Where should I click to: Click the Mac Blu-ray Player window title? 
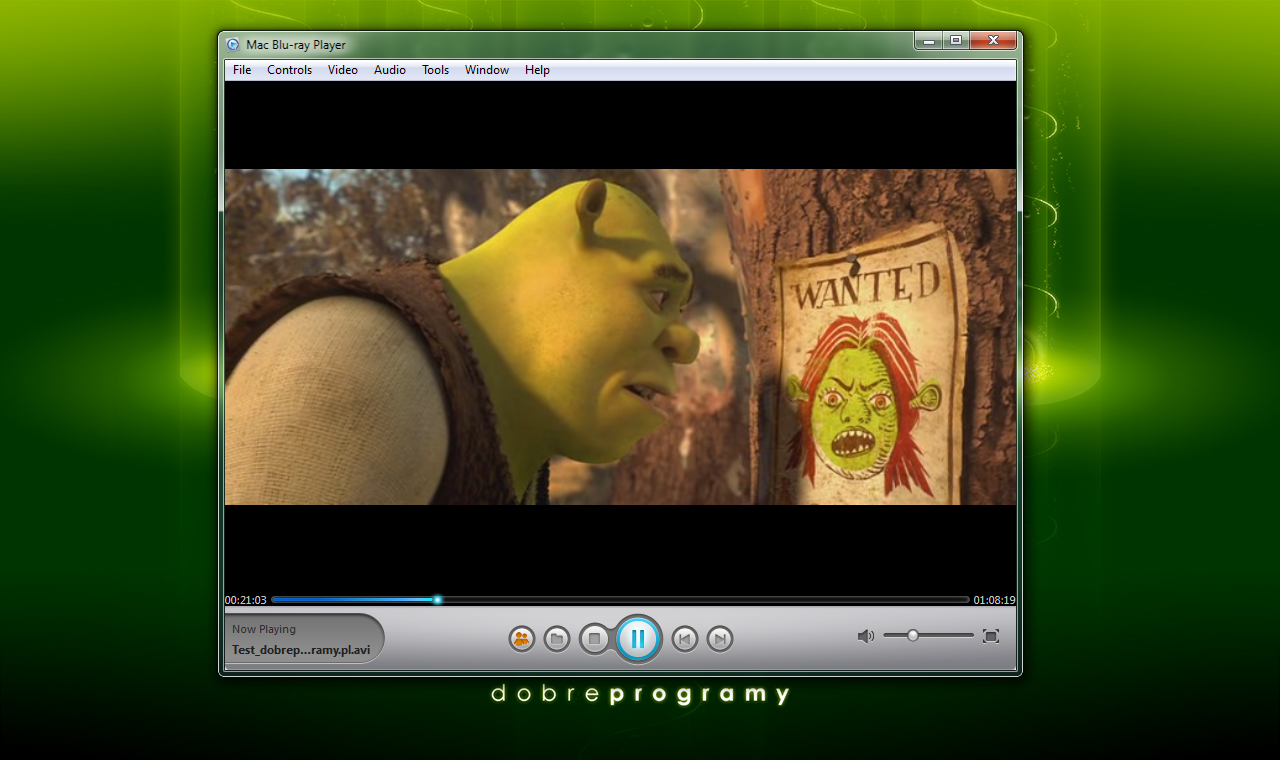(296, 45)
